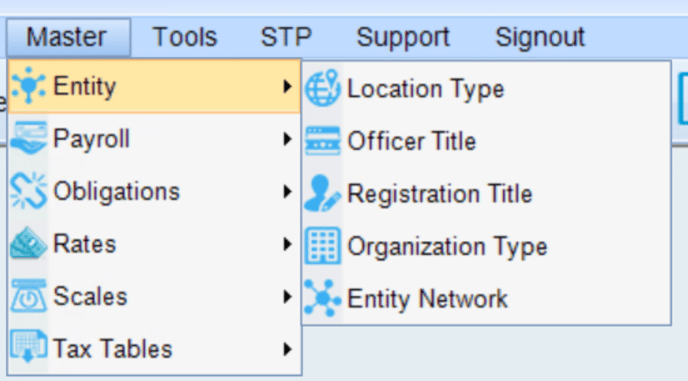
Task: Click the Location Type globe pin icon
Action: 322,88
